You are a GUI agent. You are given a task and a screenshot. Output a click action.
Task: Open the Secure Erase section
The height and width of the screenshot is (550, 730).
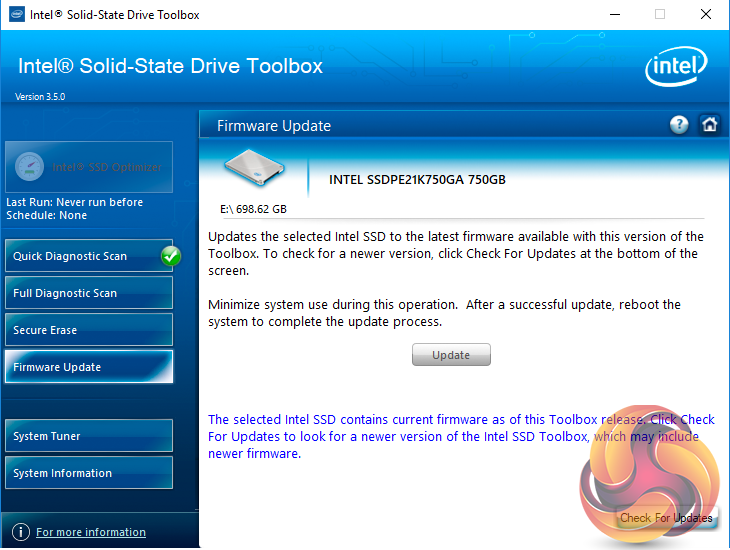89,330
